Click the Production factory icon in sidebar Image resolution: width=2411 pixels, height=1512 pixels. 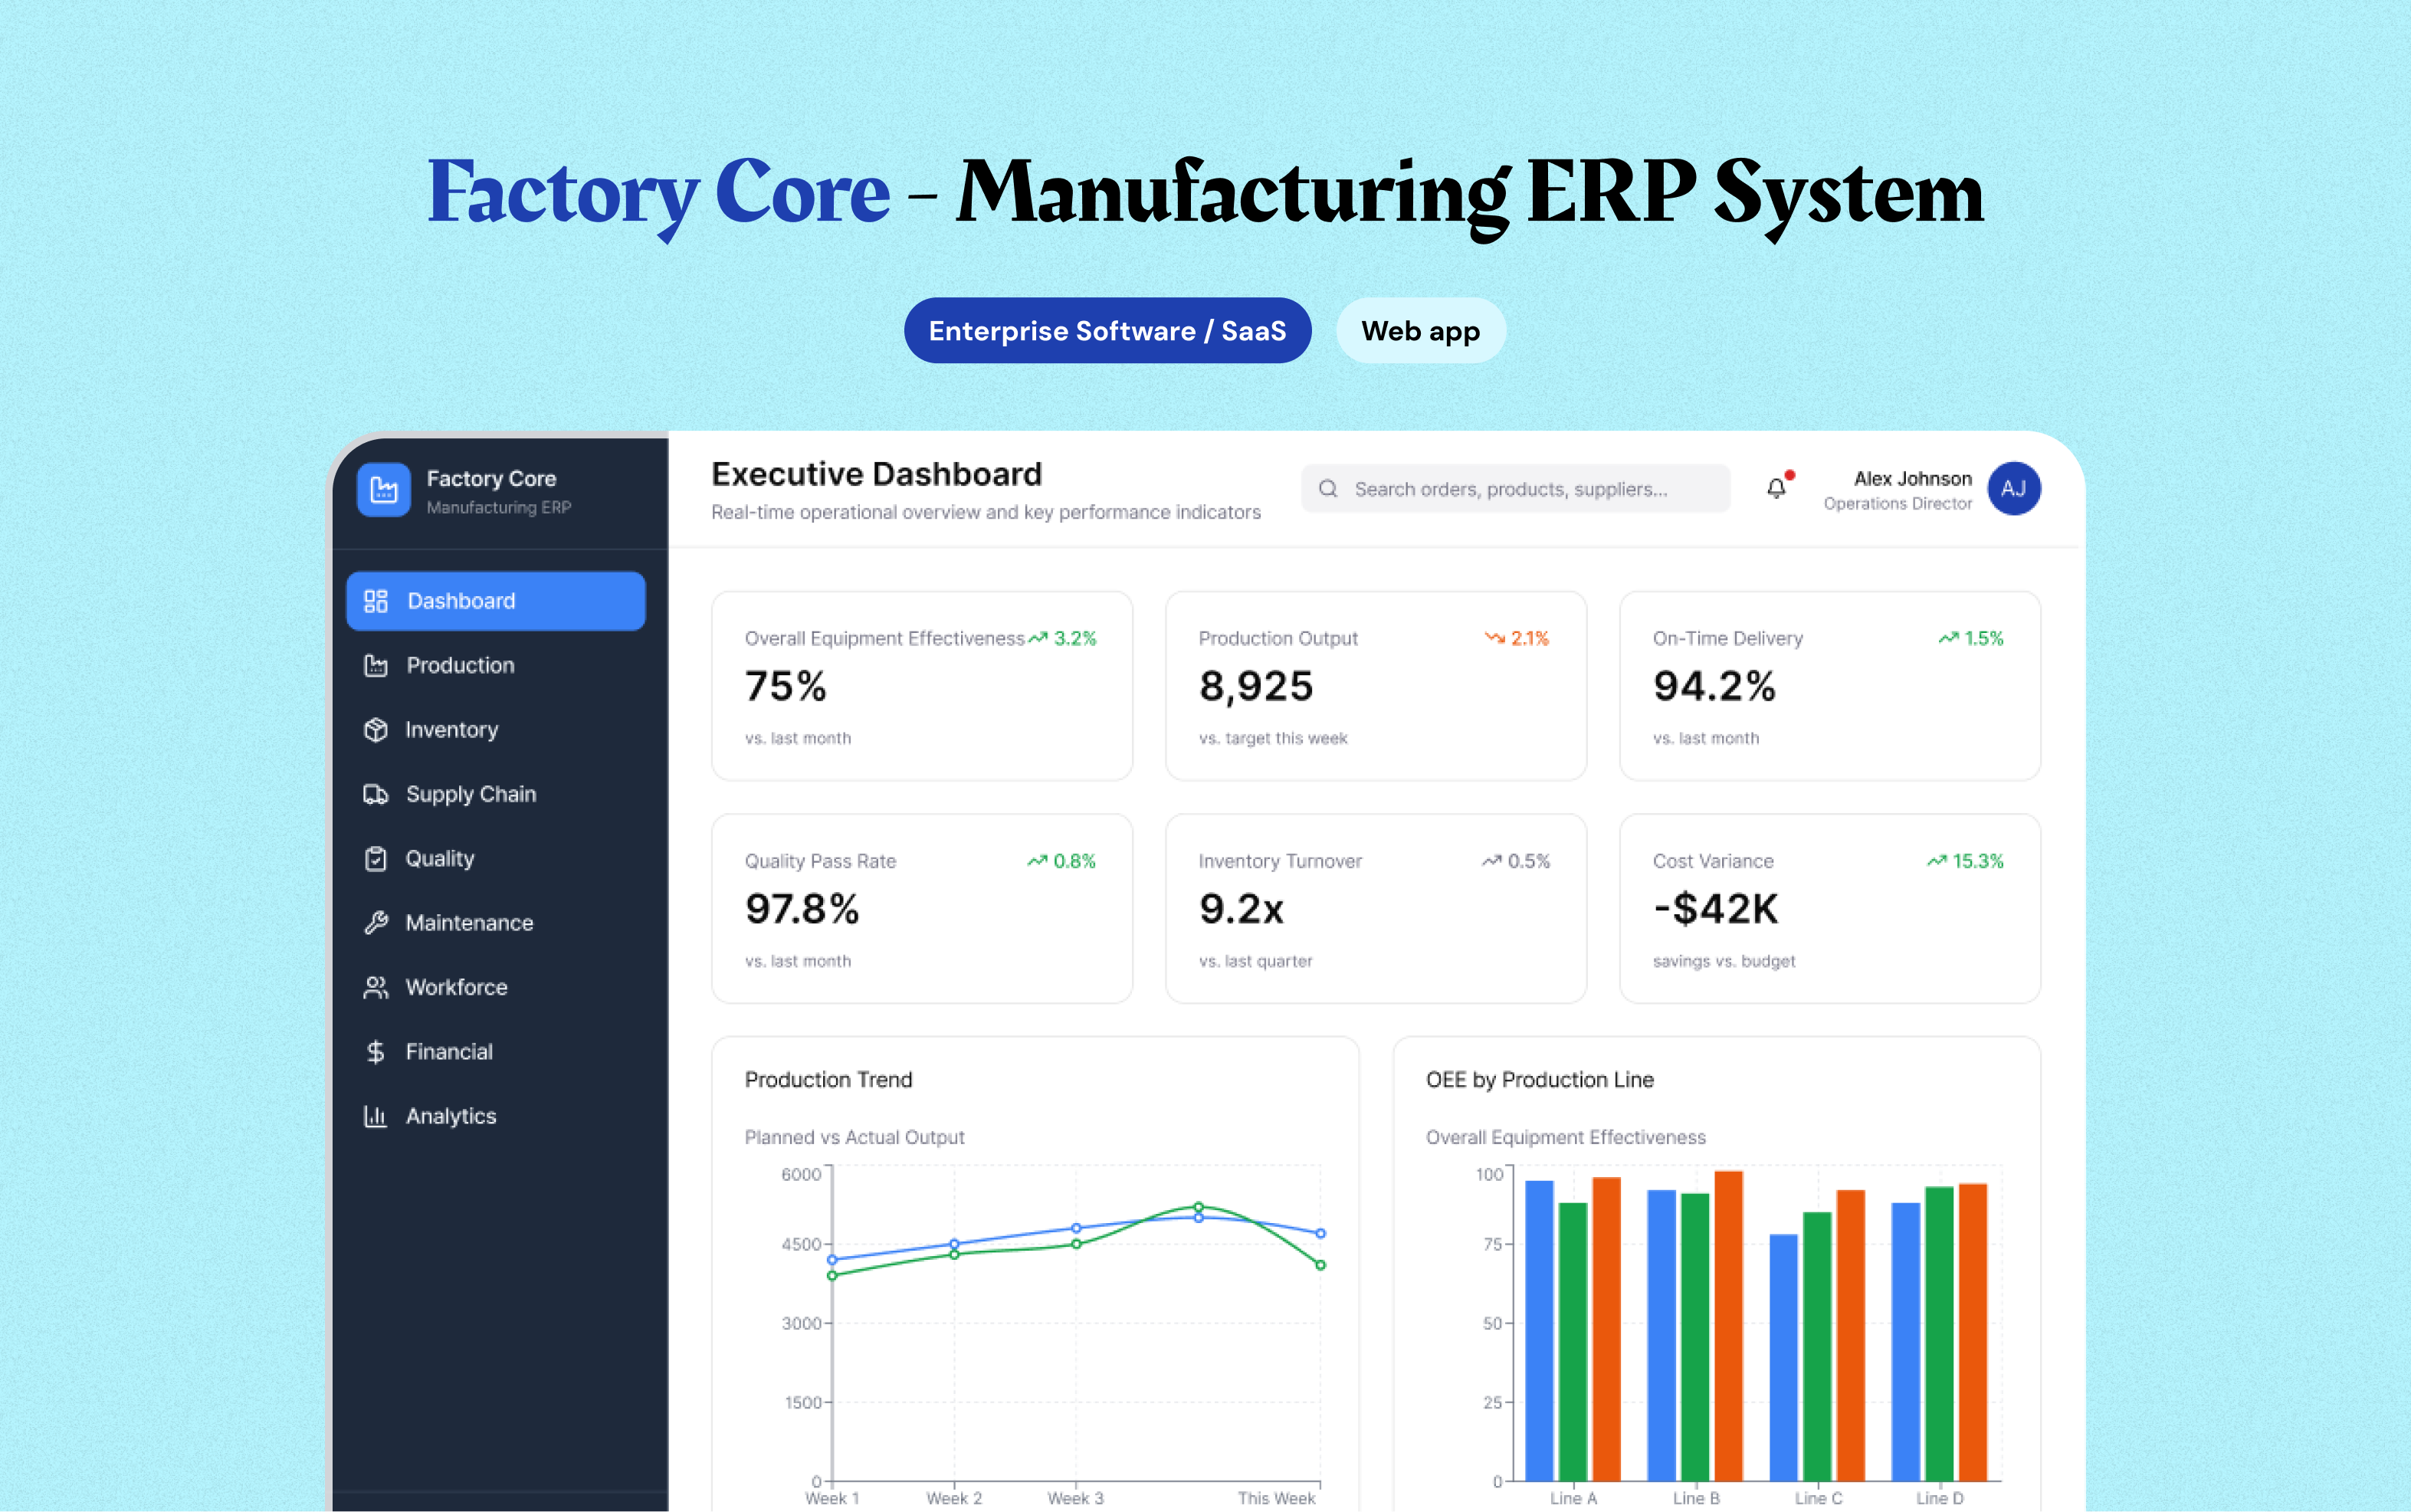point(376,666)
